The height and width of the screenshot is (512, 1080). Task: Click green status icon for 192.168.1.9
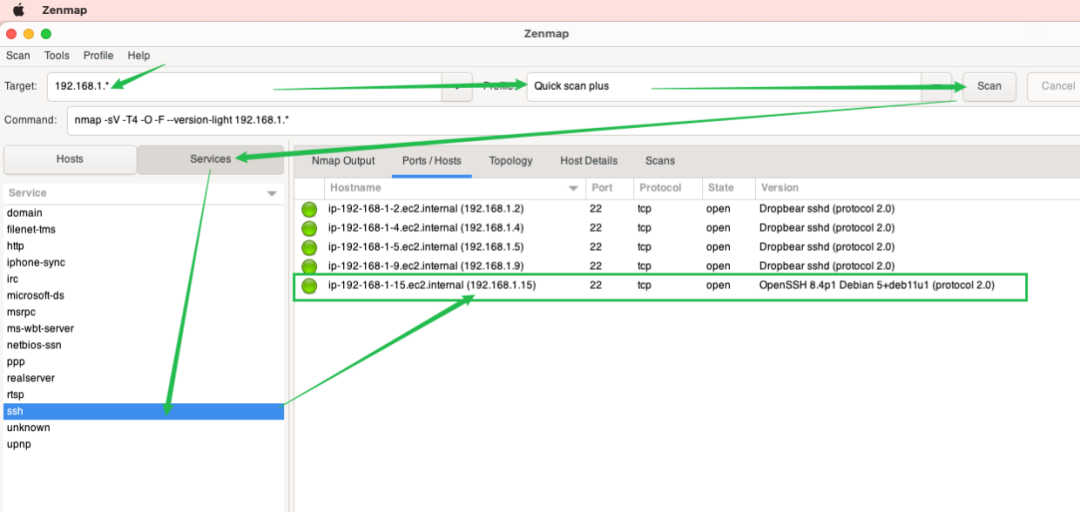pos(309,266)
